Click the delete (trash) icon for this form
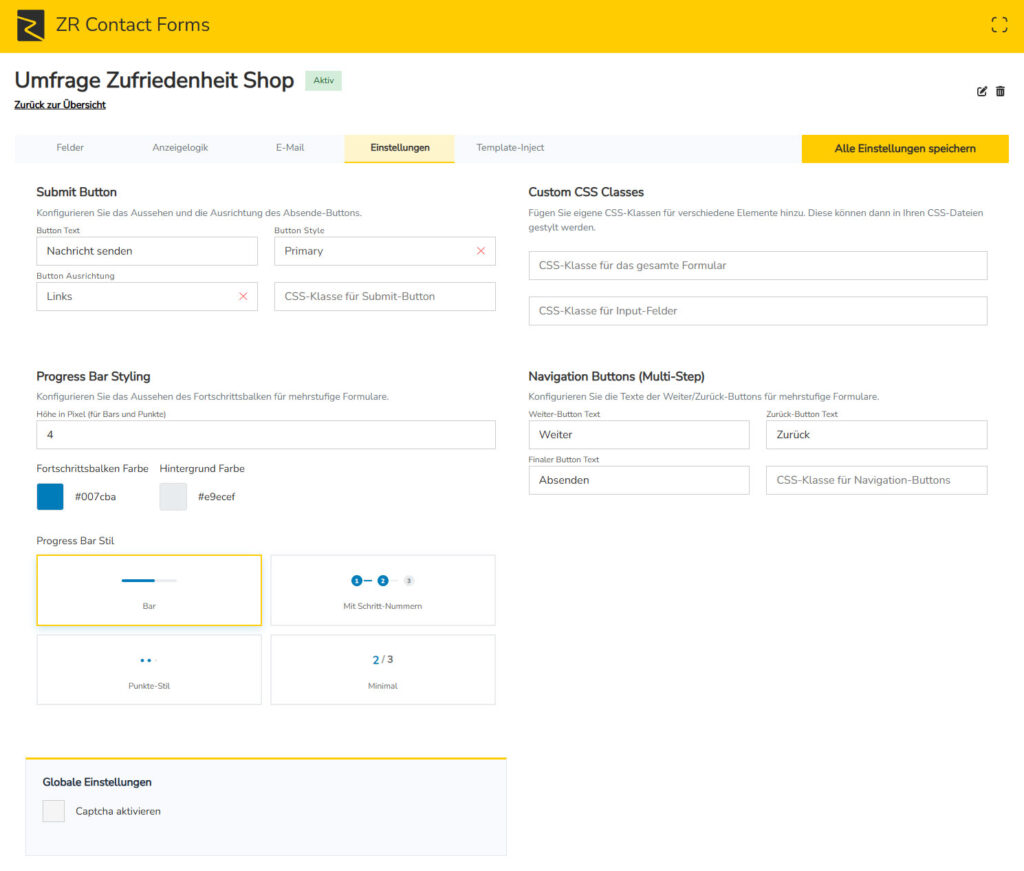Image resolution: width=1024 pixels, height=871 pixels. click(x=1001, y=91)
